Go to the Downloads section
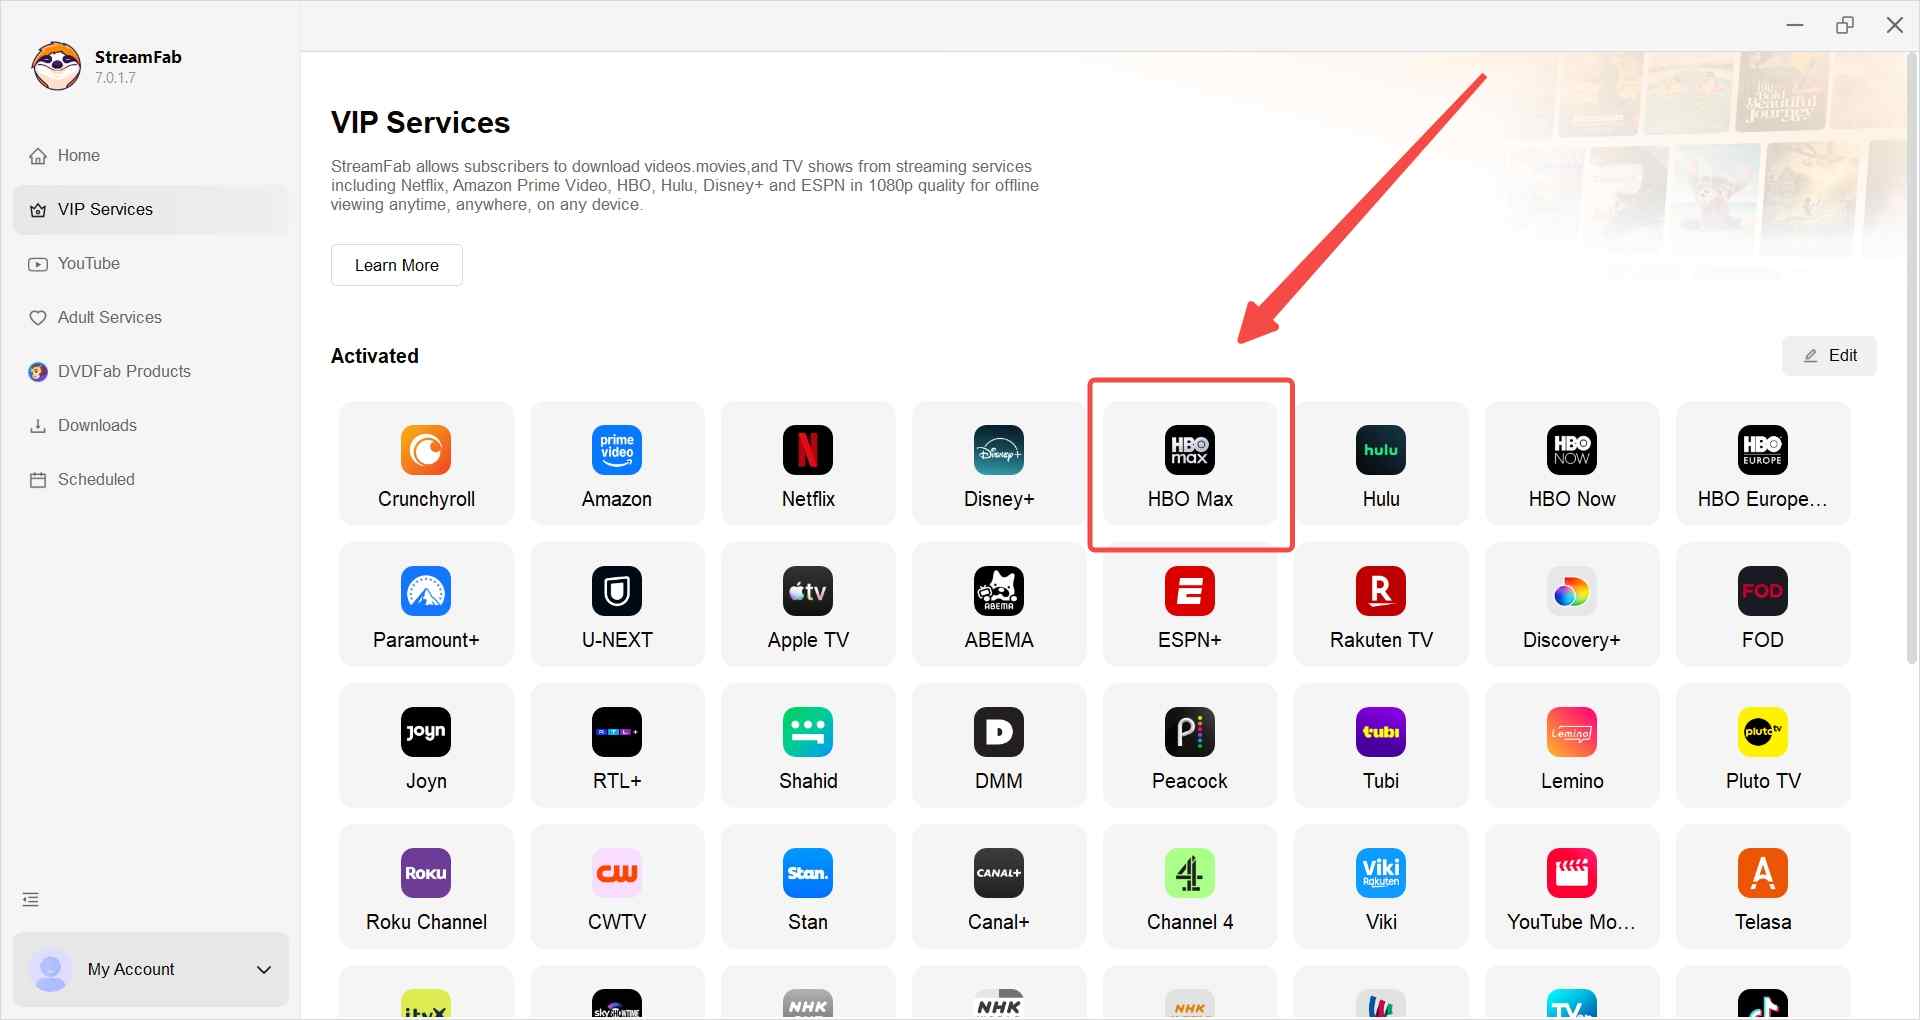 tap(96, 425)
